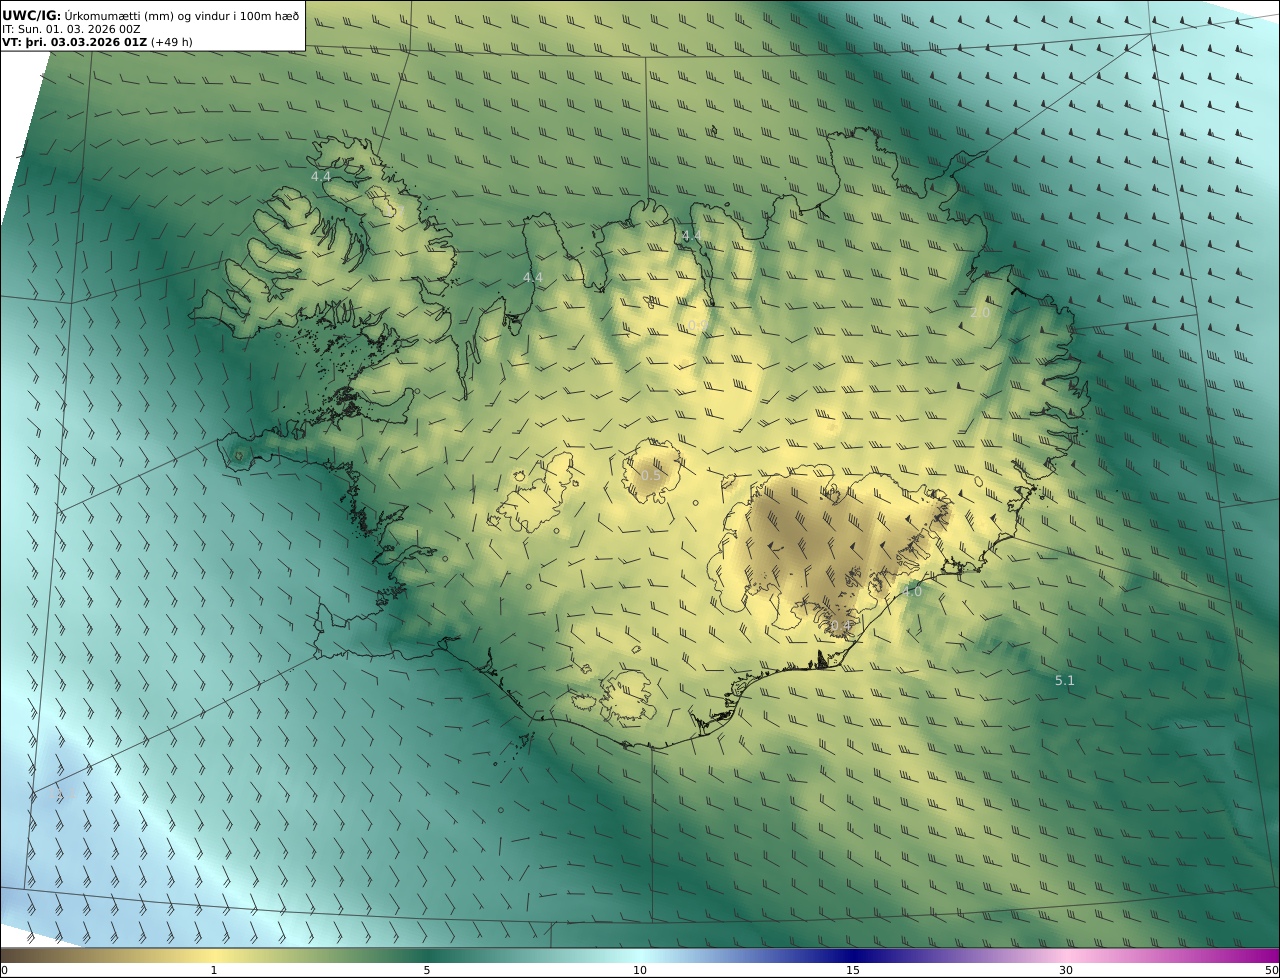The image size is (1280, 978).
Task: Click the '1' tick on the colour scale
Action: click(x=214, y=970)
